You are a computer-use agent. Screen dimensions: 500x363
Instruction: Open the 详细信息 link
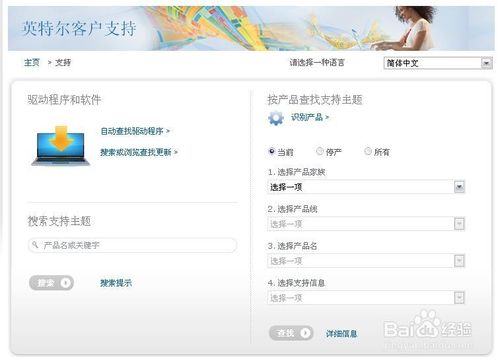coord(341,333)
